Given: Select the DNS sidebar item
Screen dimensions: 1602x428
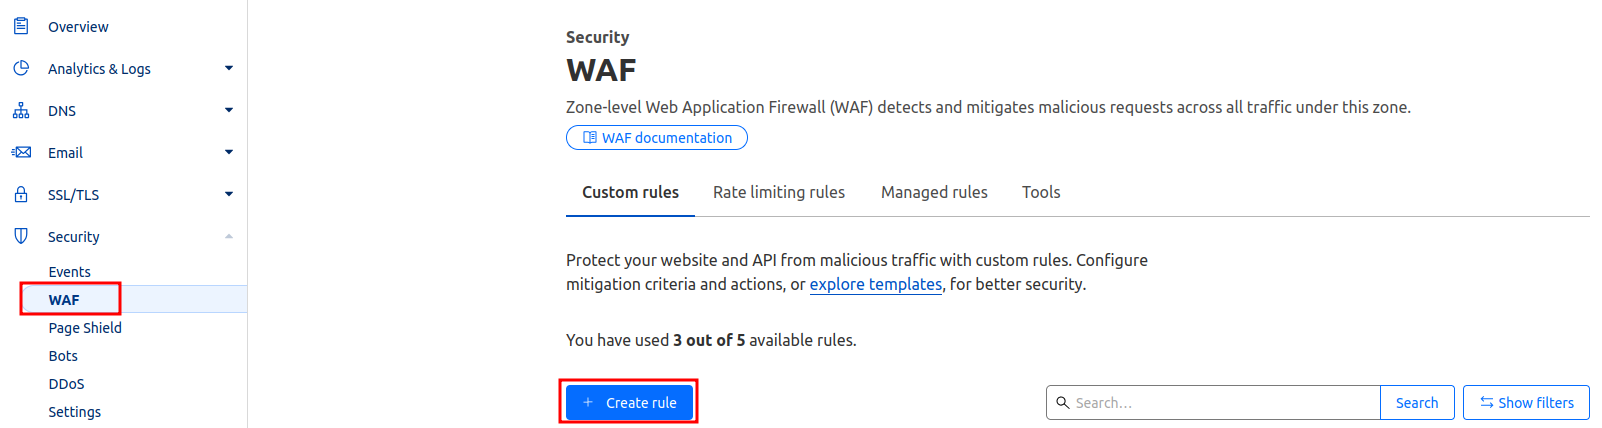Looking at the screenshot, I should pos(62,111).
